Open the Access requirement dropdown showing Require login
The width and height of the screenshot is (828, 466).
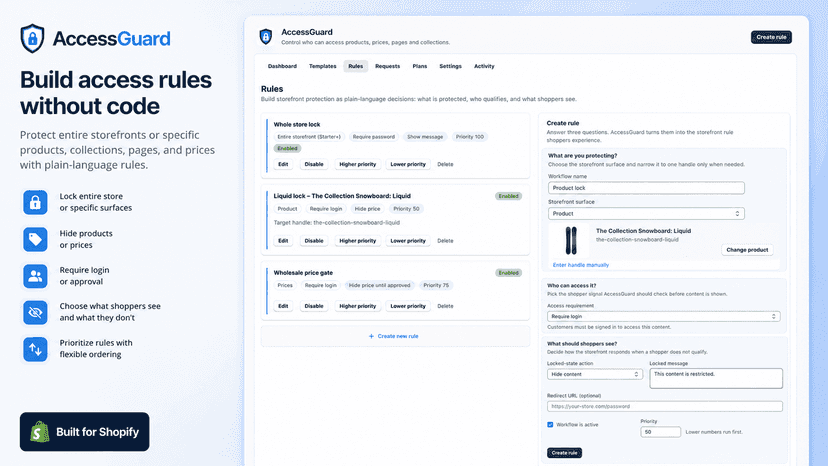(x=664, y=316)
